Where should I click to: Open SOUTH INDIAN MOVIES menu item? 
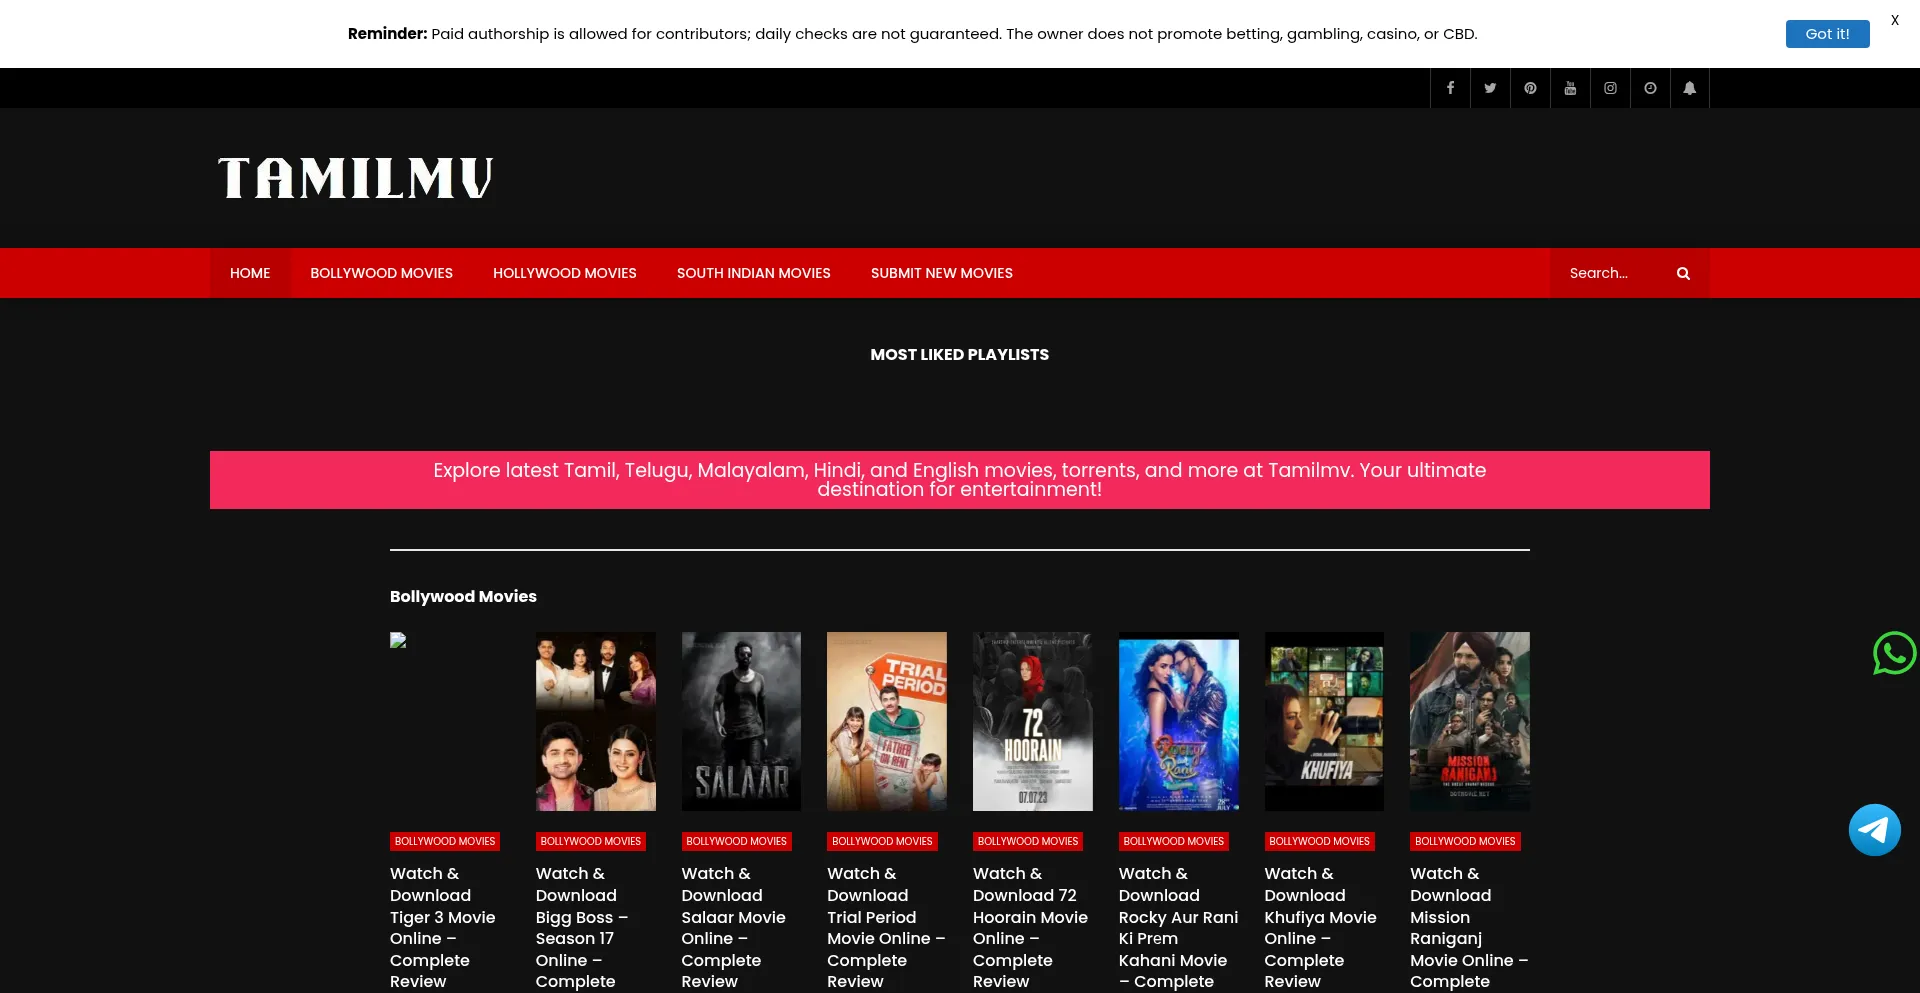pos(754,273)
